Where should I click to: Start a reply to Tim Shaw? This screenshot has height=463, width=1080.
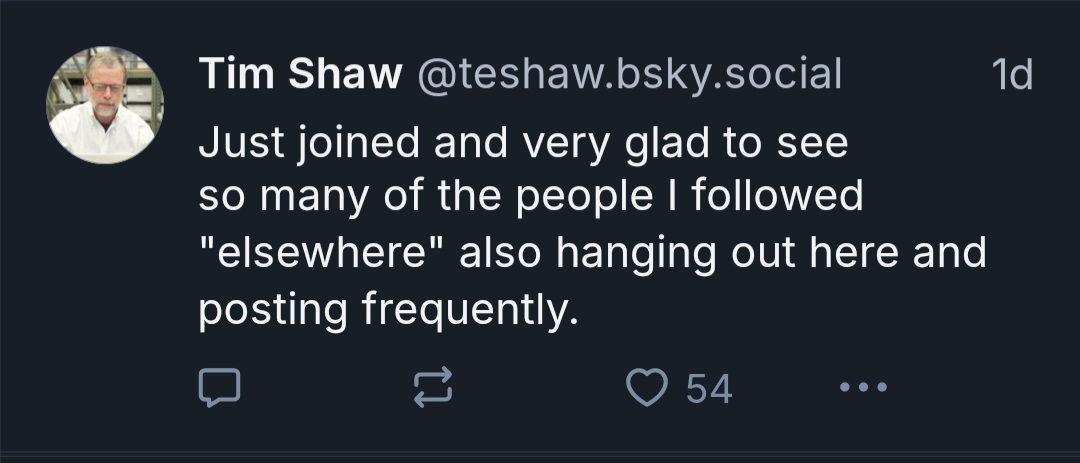219,387
